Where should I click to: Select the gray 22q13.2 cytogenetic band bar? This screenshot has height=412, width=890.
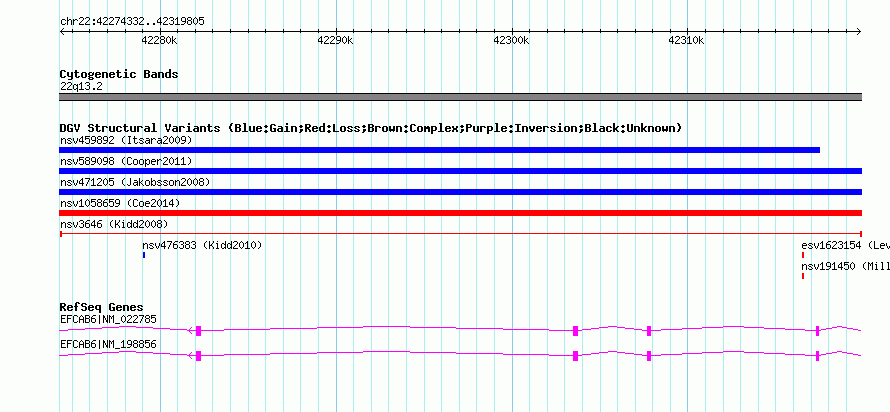click(460, 97)
